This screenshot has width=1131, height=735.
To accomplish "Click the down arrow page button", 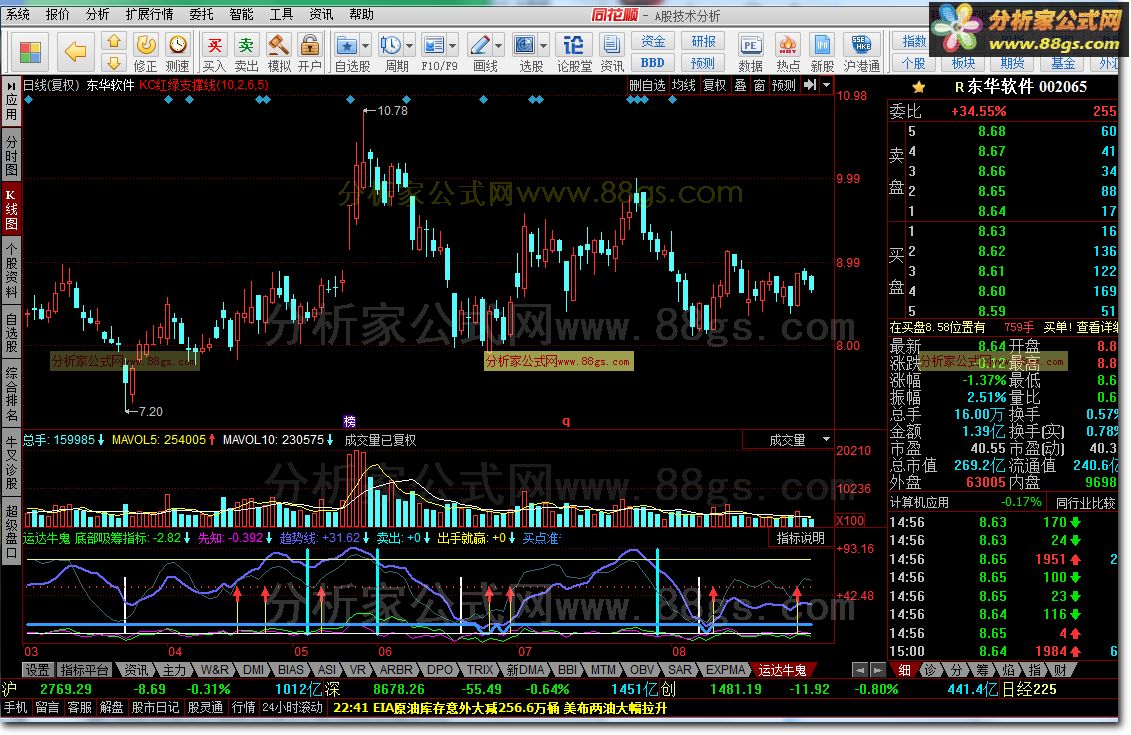I will coord(114,62).
